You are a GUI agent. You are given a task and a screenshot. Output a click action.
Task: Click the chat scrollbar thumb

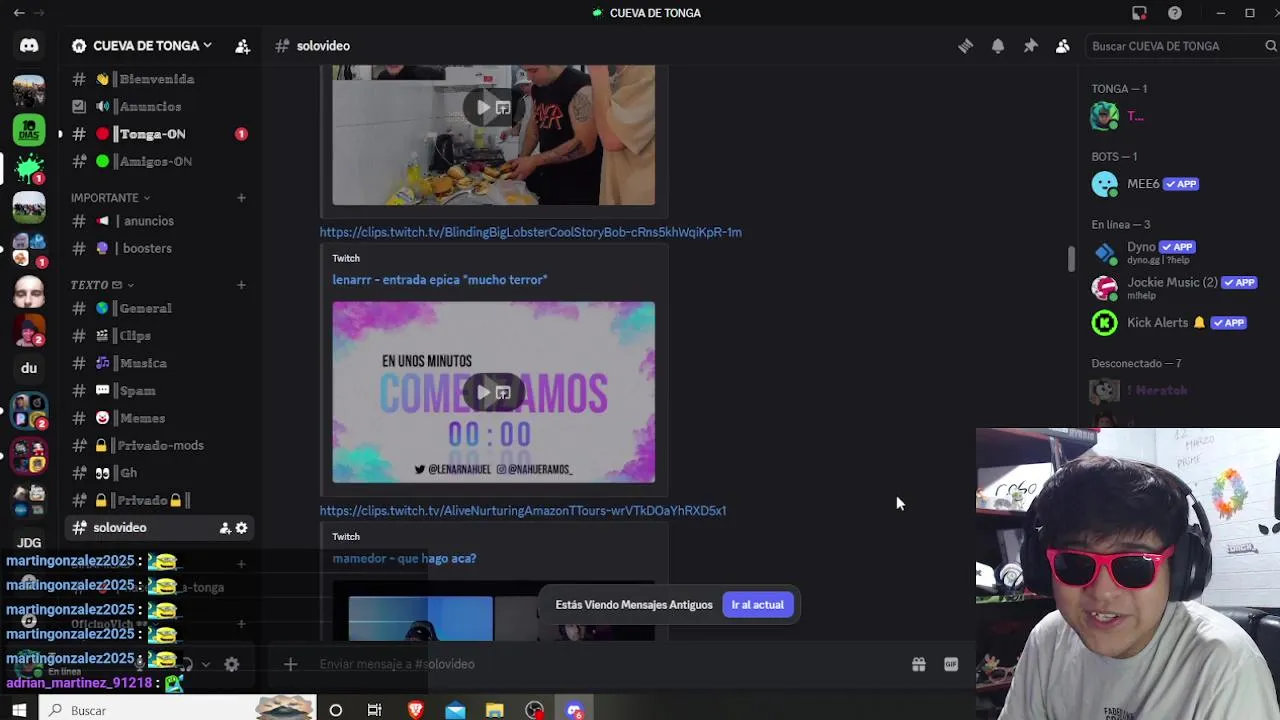[x=1071, y=258]
